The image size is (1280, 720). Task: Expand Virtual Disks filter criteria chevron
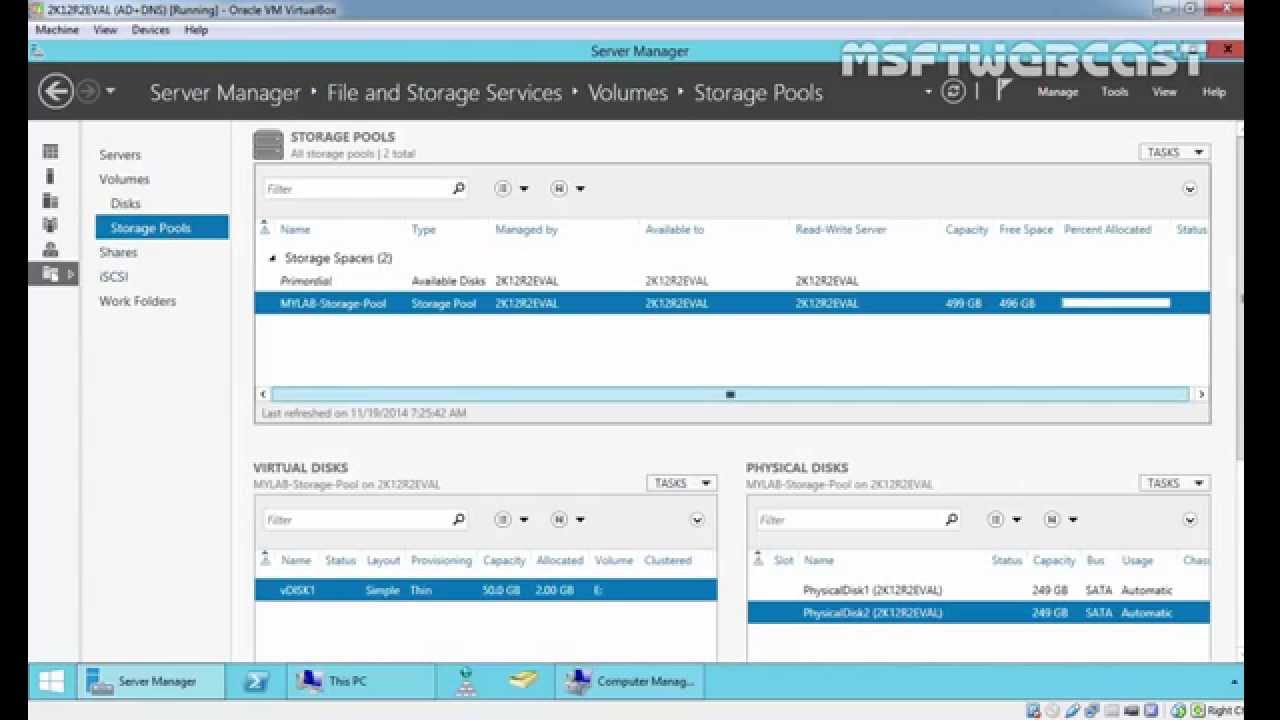click(x=697, y=519)
